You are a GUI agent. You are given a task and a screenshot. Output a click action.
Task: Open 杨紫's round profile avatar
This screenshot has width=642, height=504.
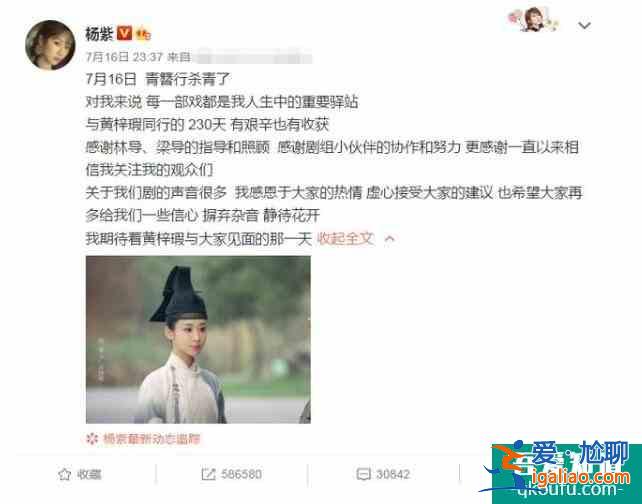coord(50,45)
